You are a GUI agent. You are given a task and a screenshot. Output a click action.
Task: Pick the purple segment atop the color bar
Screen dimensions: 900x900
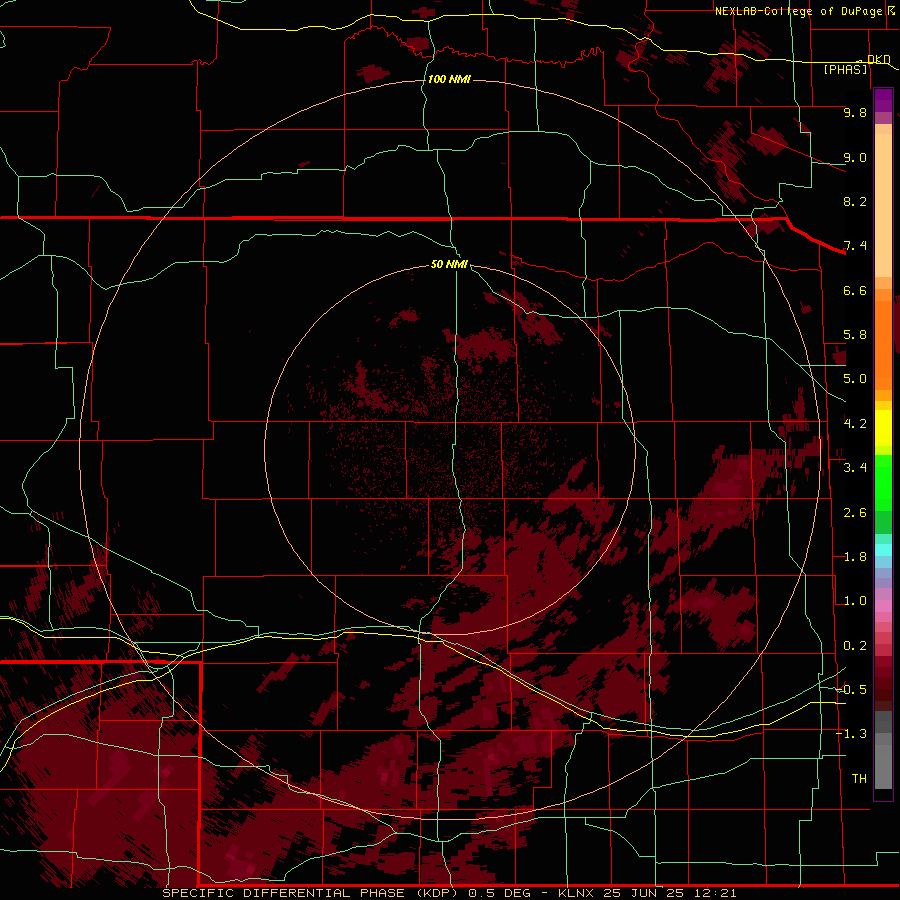coord(883,100)
